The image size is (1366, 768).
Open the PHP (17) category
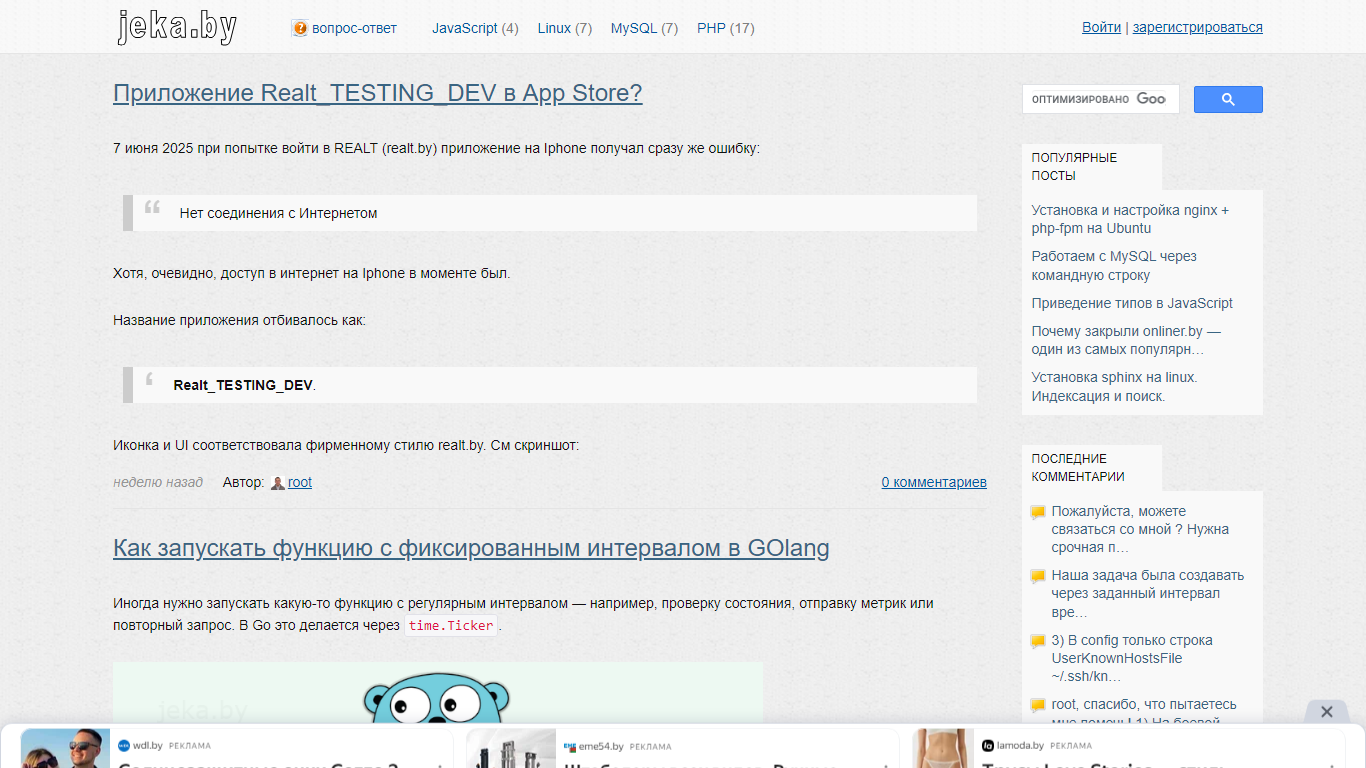coord(725,28)
